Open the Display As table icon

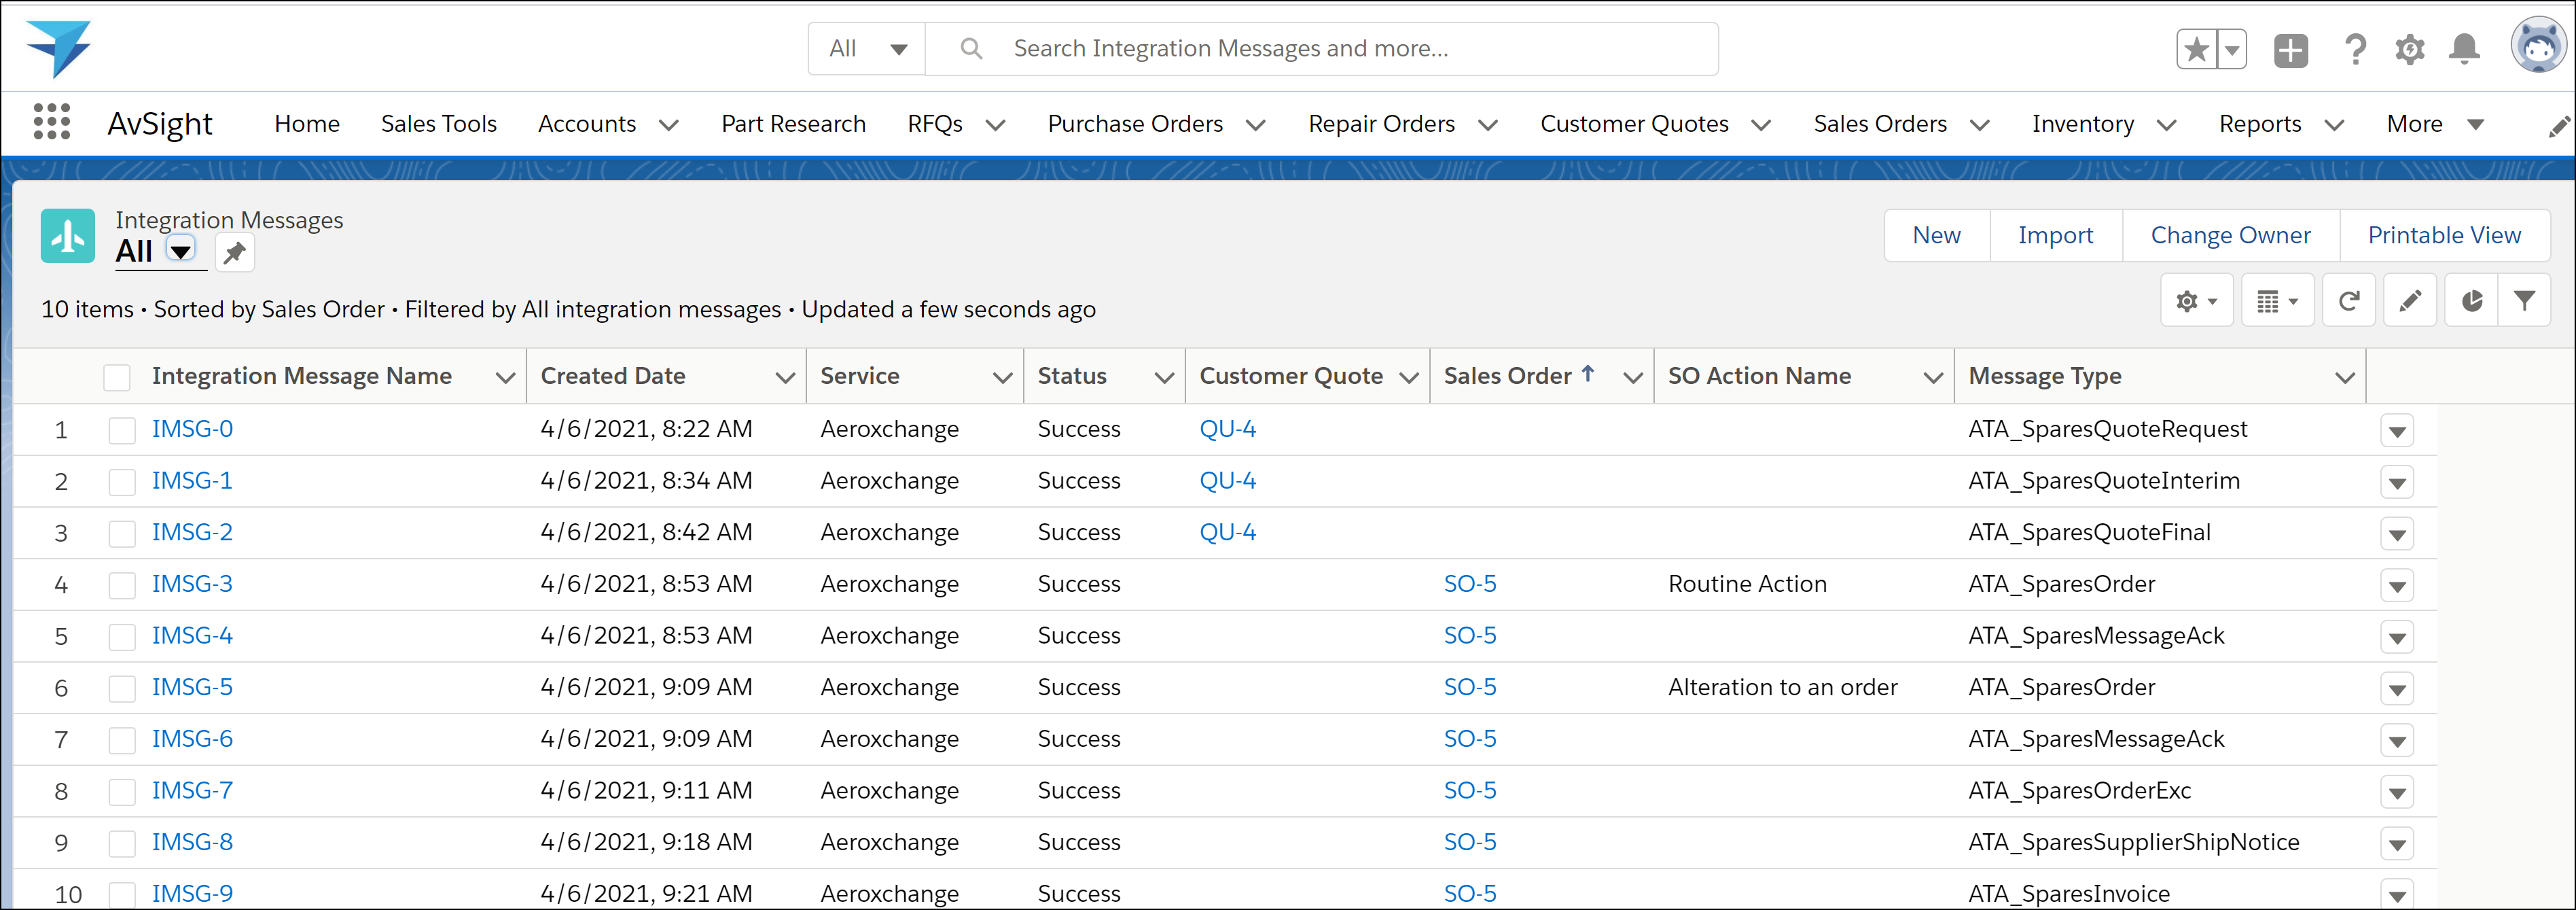[2277, 301]
